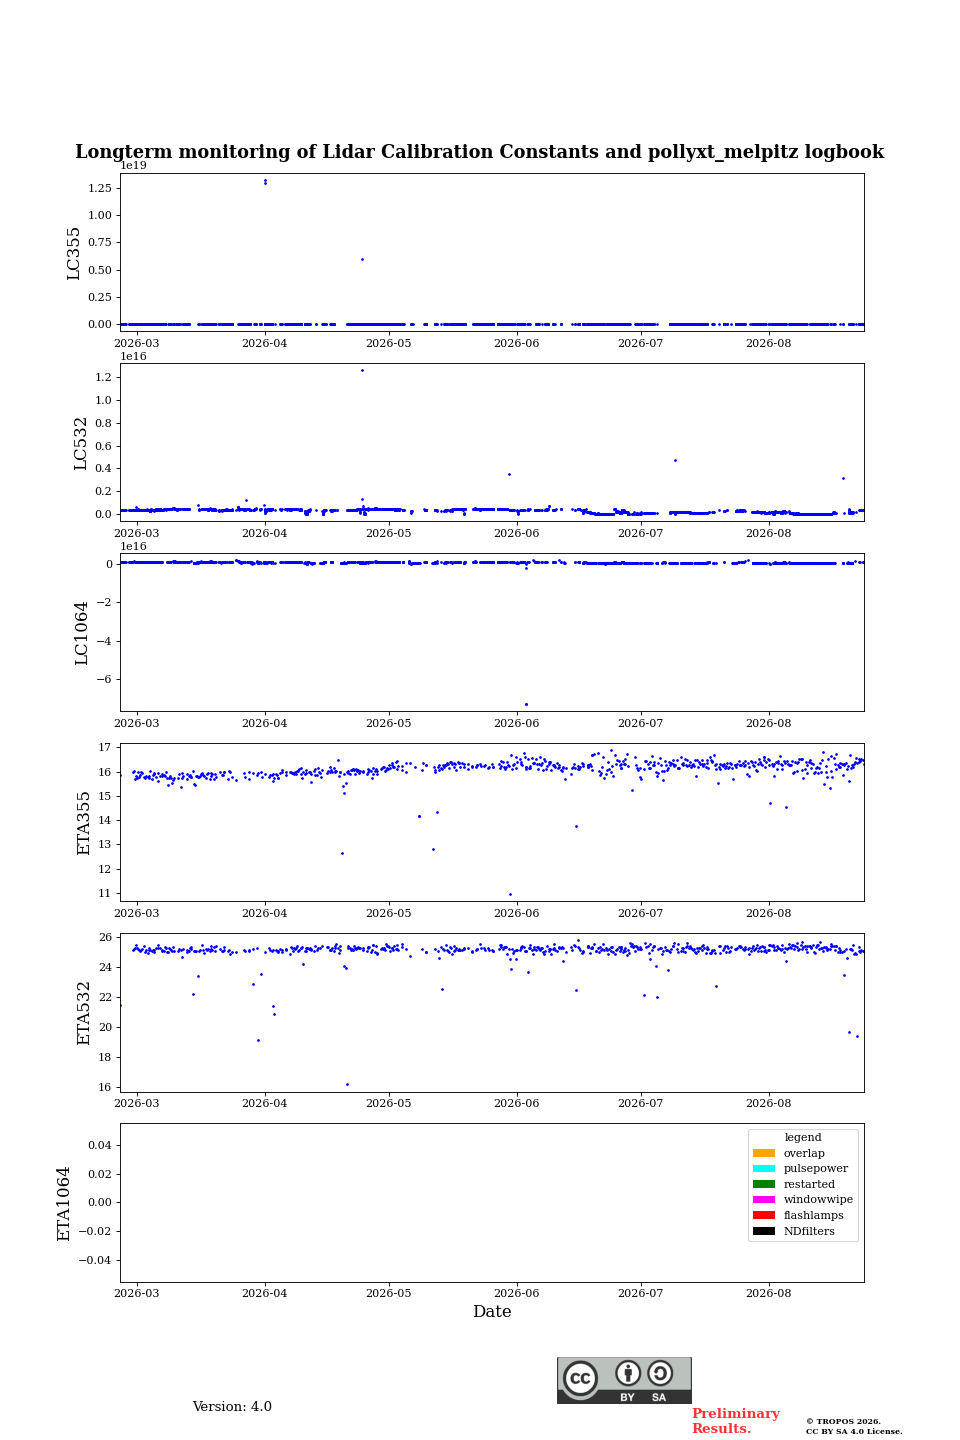Click the red 'Preliminary Results.' text
Viewport: 960px width, 1440px height.
735,1421
